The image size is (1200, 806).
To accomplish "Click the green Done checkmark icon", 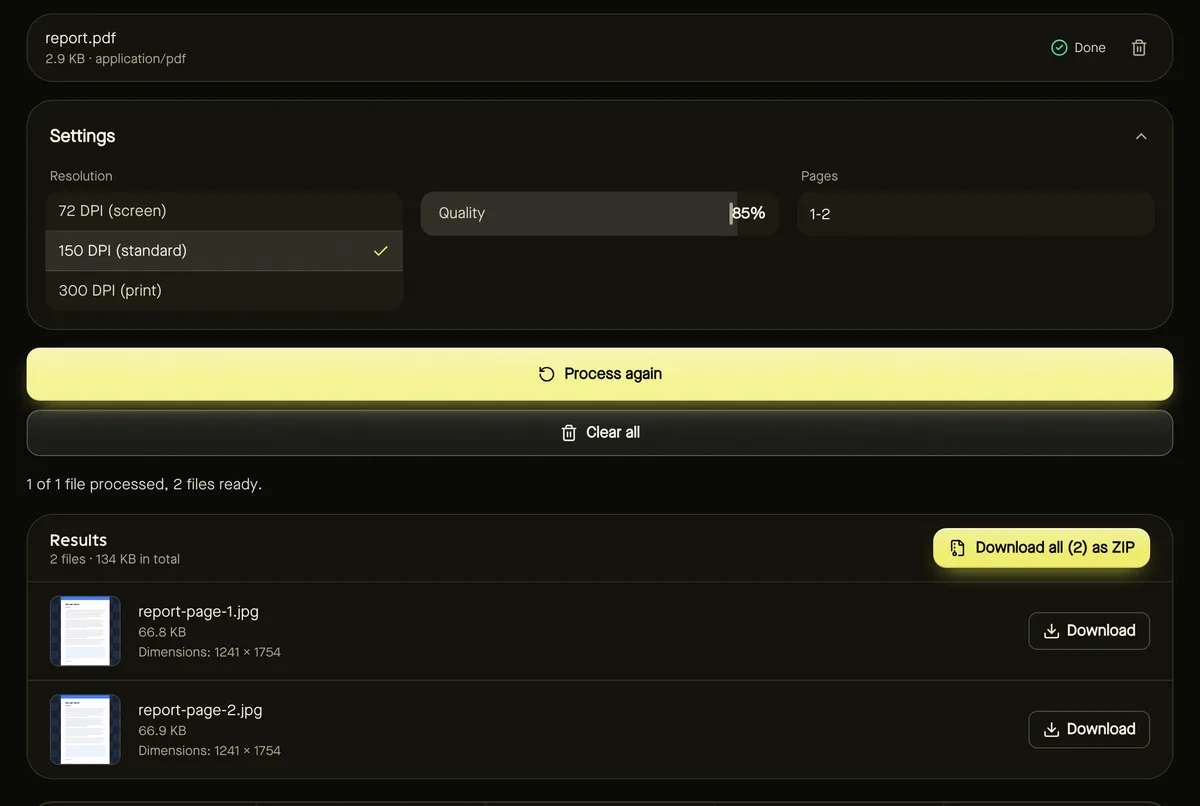I will [x=1059, y=48].
